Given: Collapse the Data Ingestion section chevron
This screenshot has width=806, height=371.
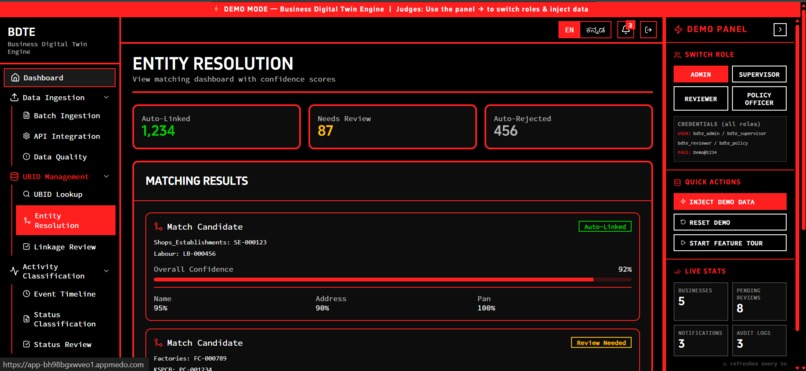Looking at the screenshot, I should coord(106,98).
